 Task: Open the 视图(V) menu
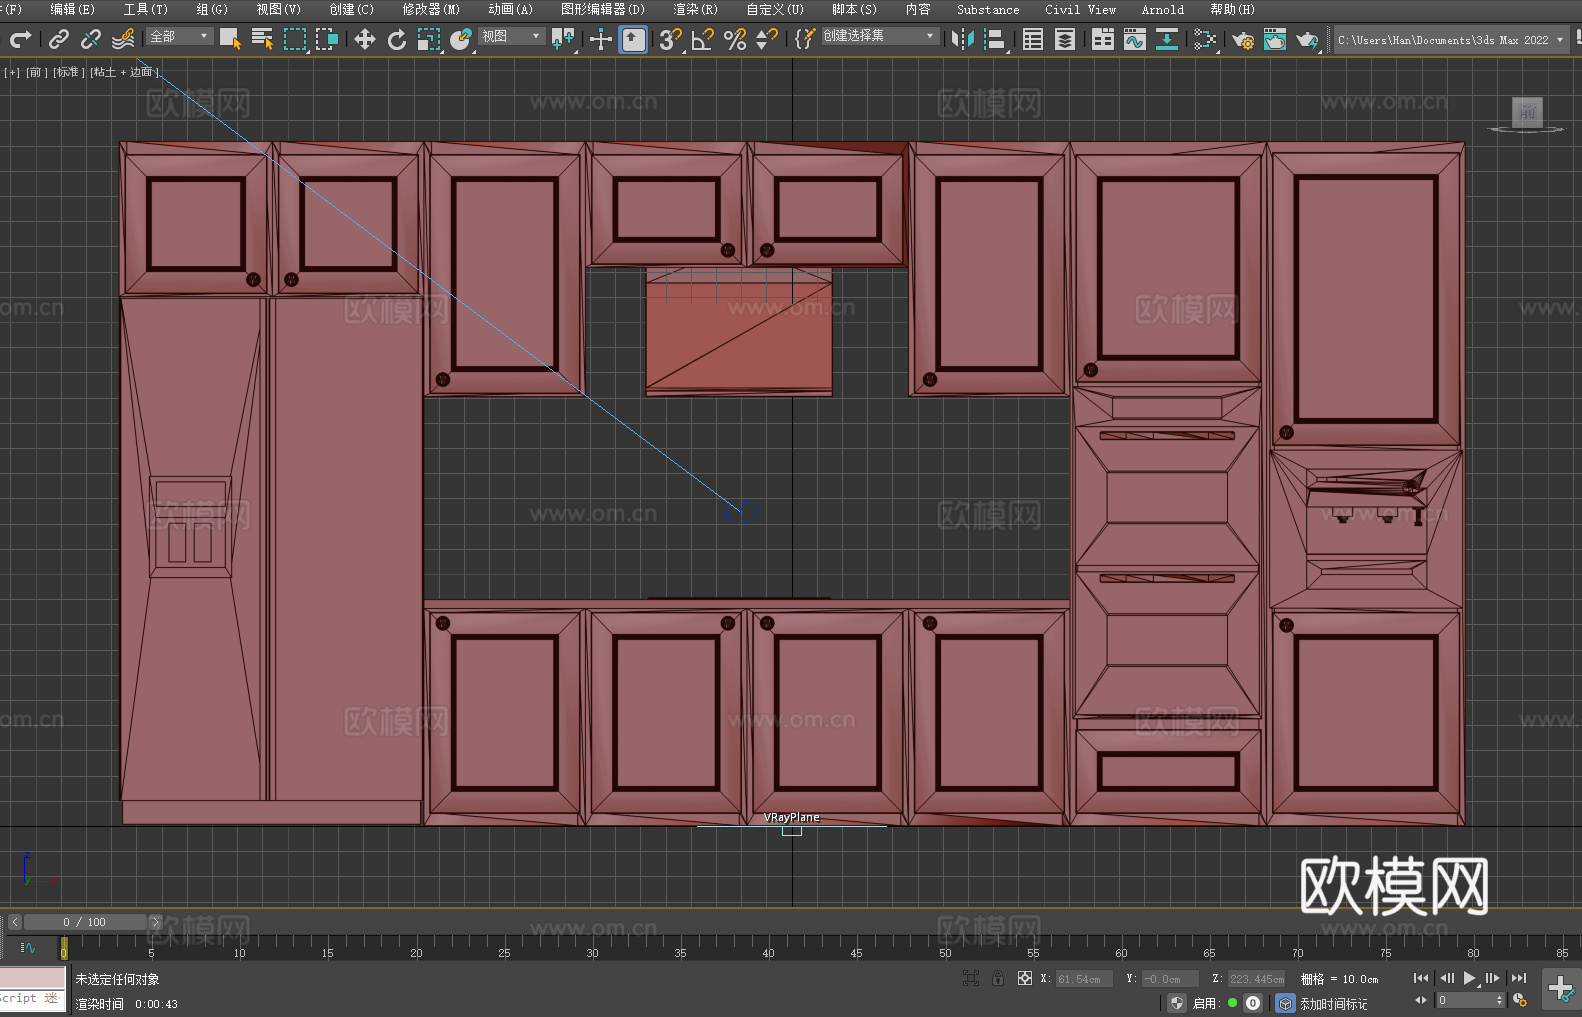pos(278,9)
